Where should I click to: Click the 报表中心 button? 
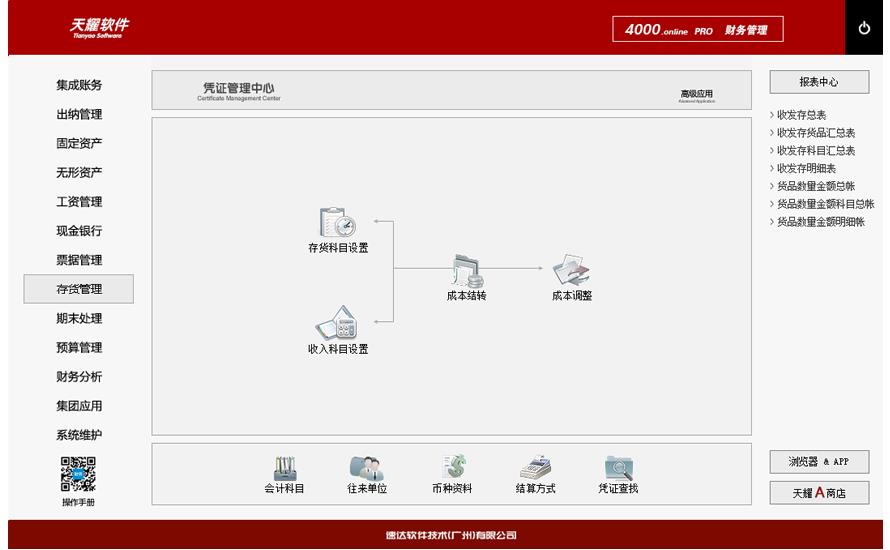[819, 82]
